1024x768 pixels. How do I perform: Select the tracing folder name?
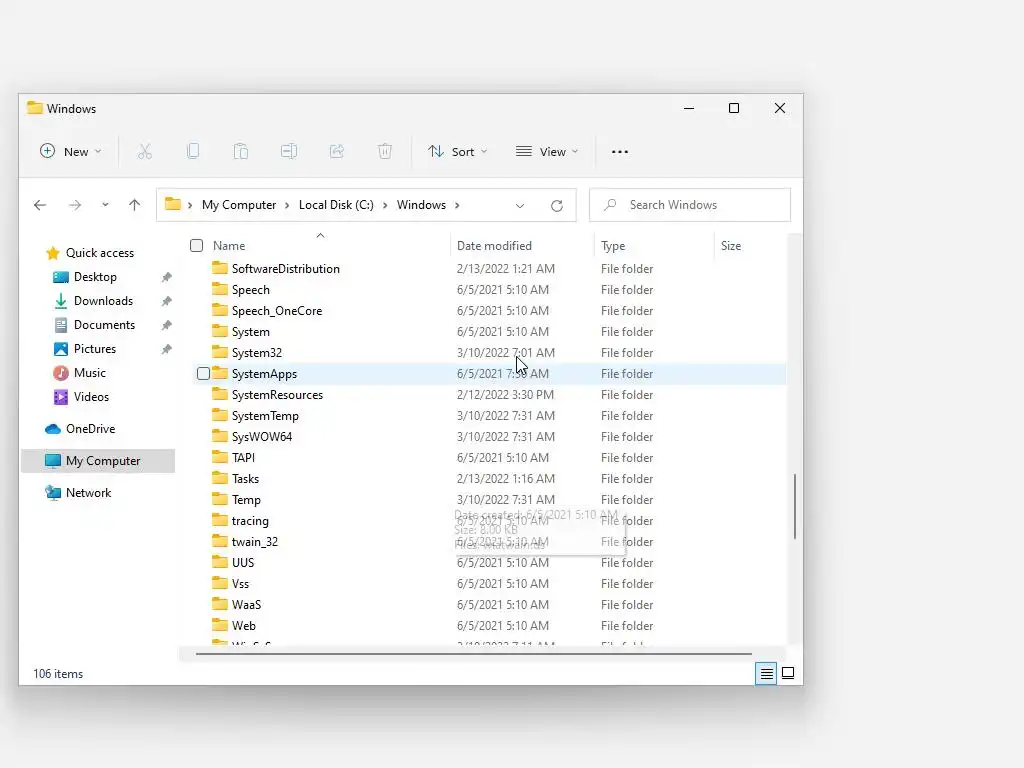click(250, 520)
